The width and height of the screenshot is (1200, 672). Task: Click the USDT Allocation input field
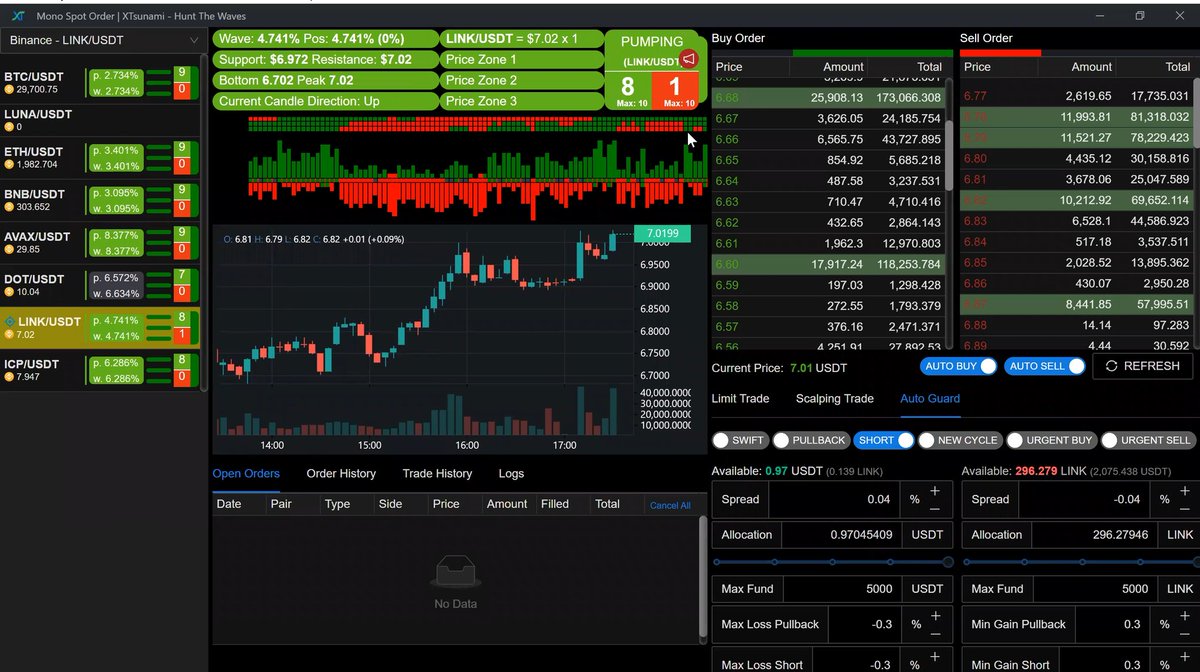click(x=840, y=535)
